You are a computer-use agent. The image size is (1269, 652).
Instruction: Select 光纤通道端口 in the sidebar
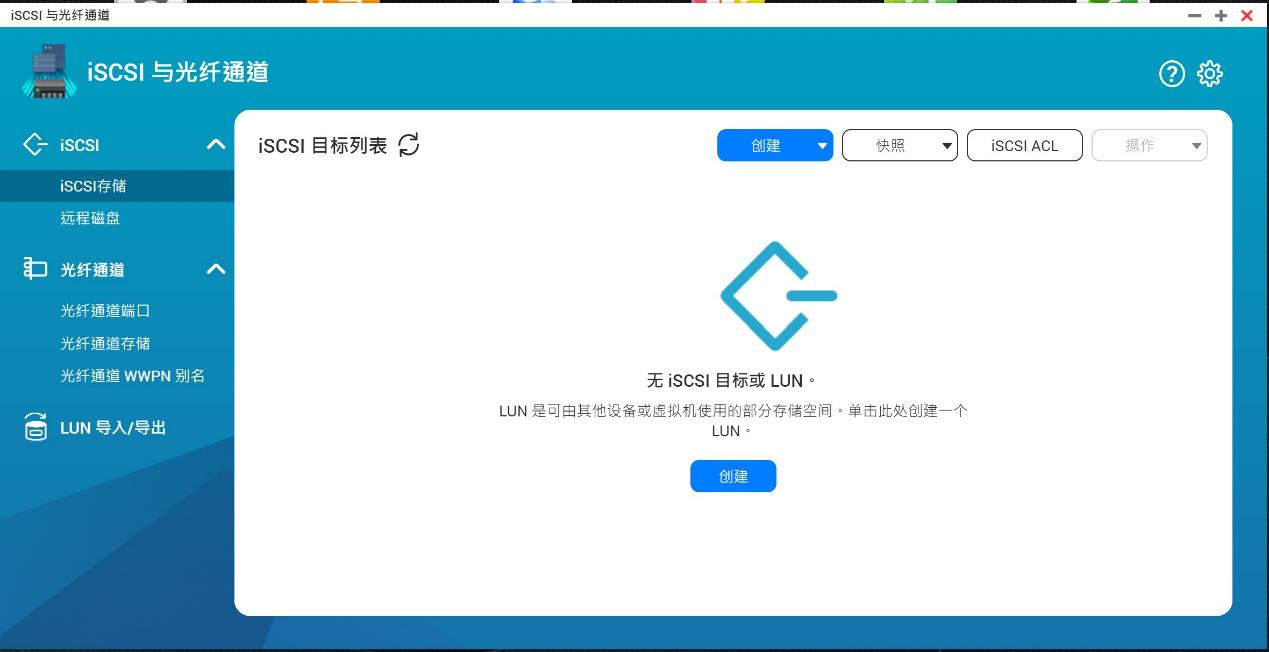pos(104,311)
